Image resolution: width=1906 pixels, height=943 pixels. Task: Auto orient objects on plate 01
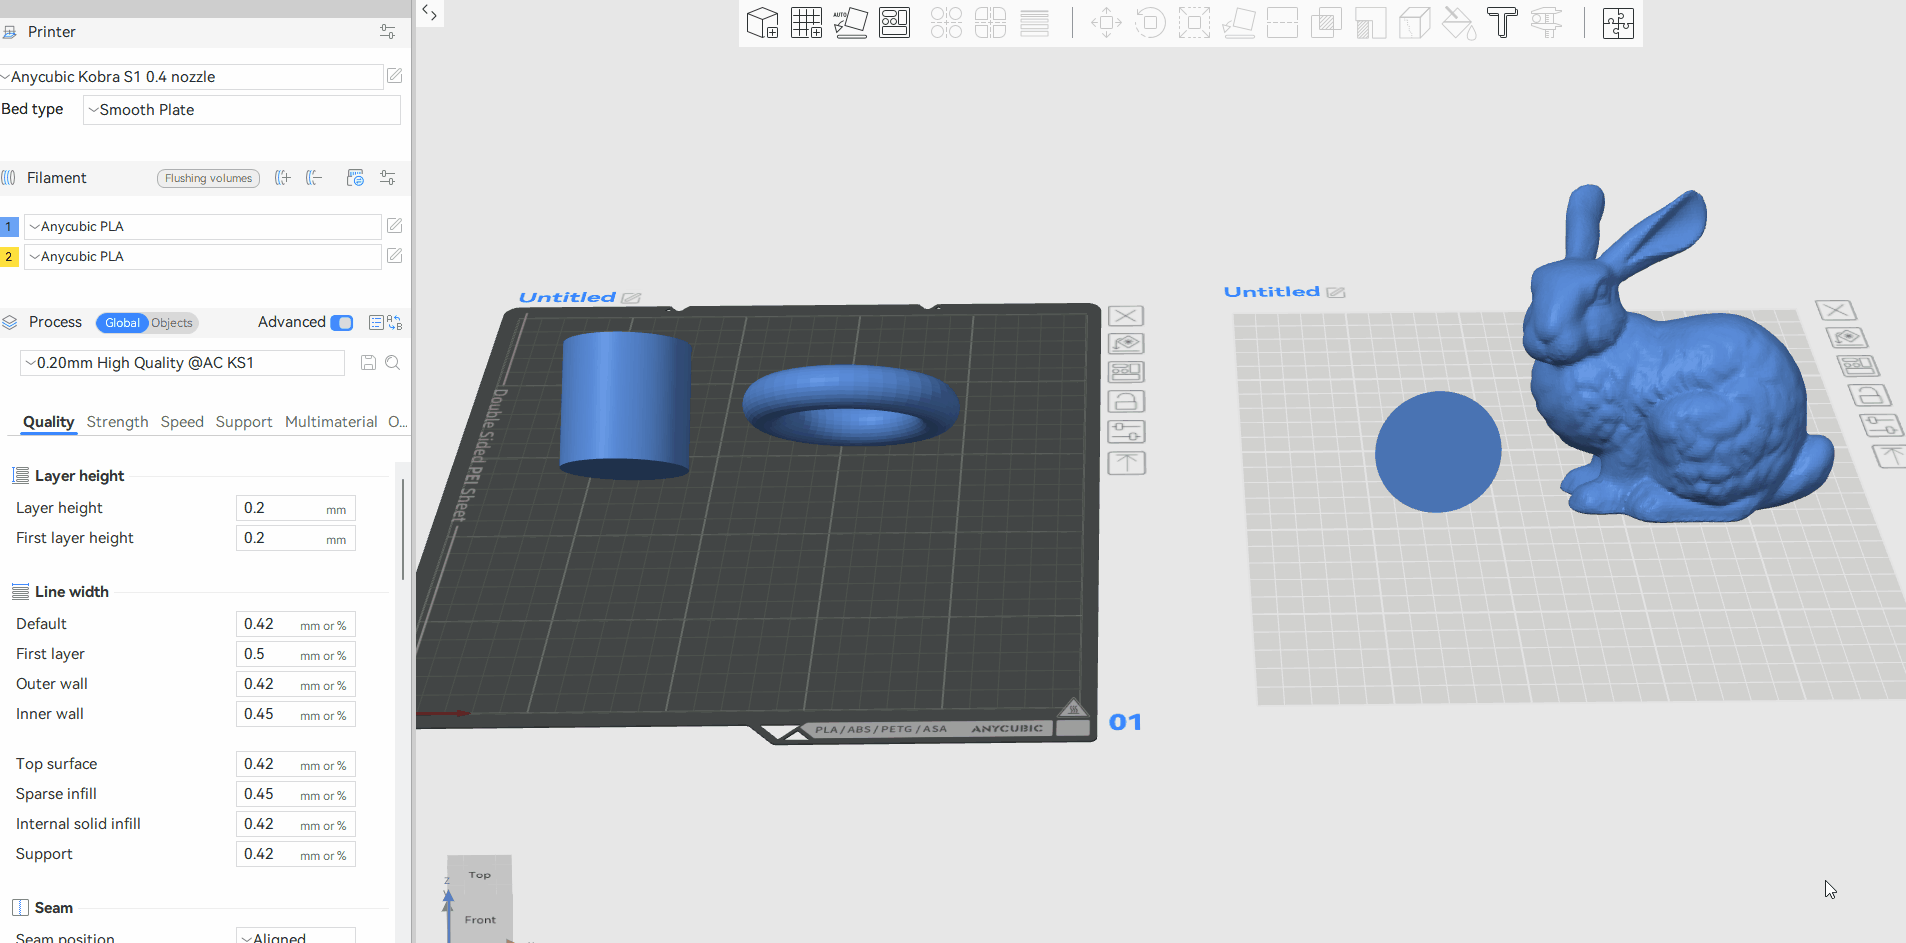click(1126, 344)
